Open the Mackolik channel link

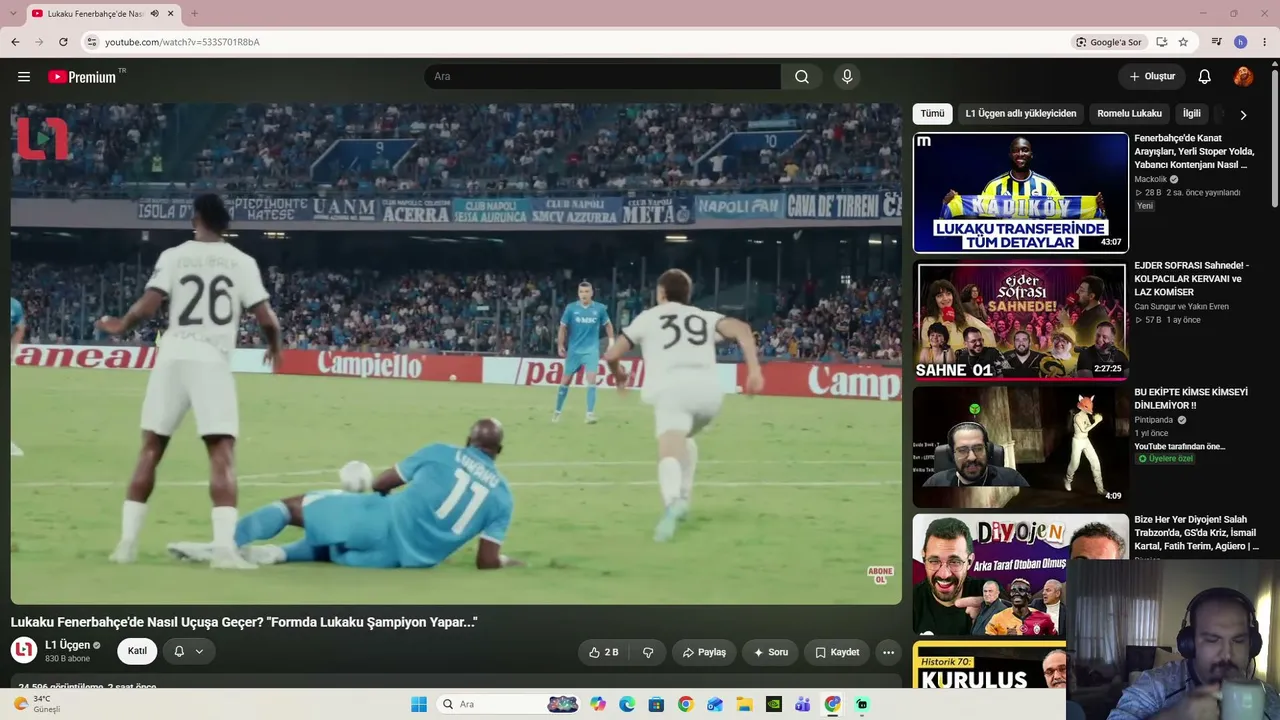(1150, 179)
